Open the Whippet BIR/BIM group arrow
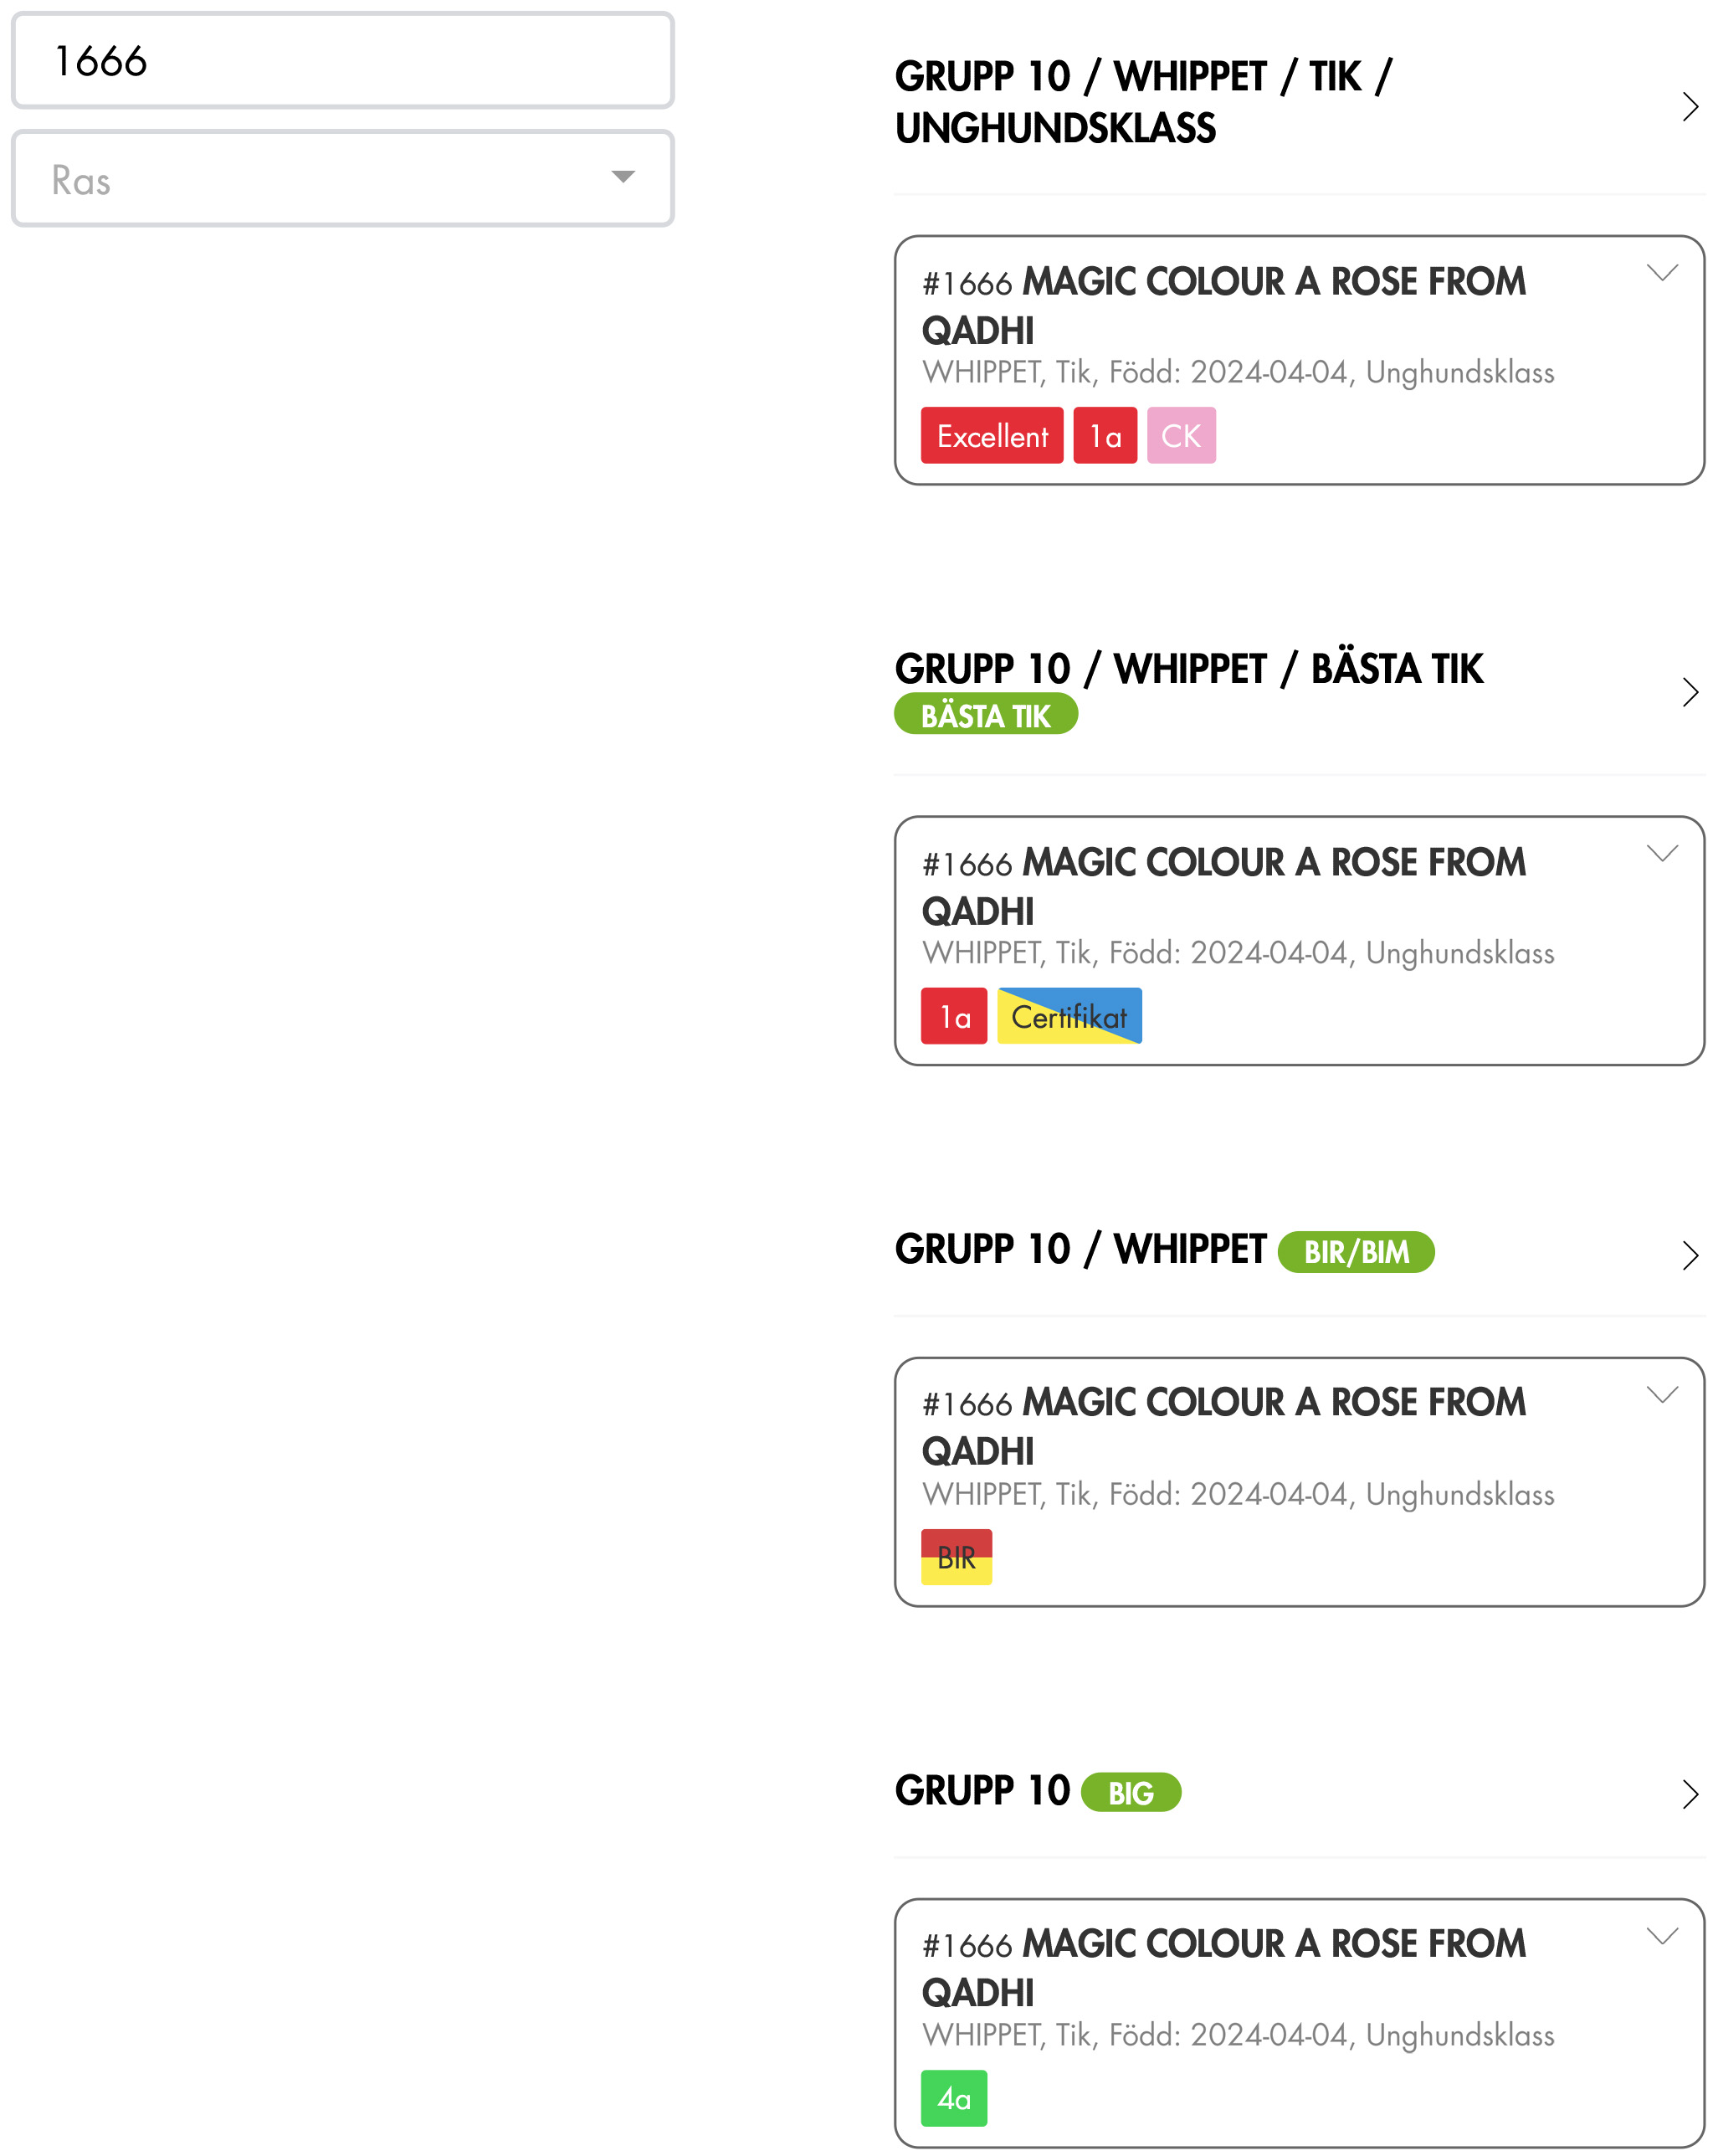1713x2156 pixels. tap(1689, 1255)
